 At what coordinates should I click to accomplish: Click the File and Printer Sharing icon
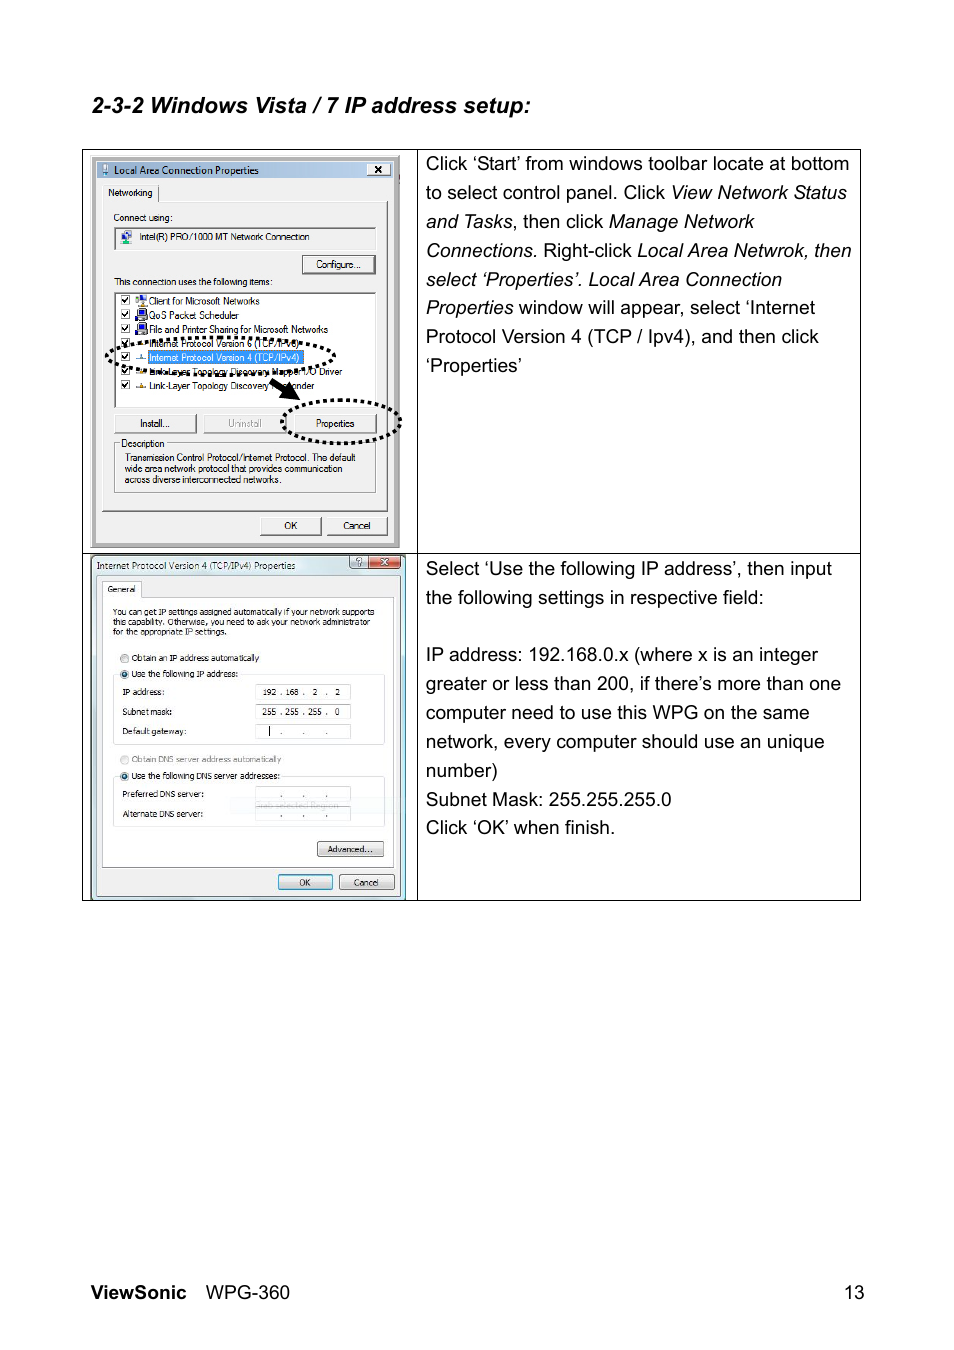[x=141, y=328]
